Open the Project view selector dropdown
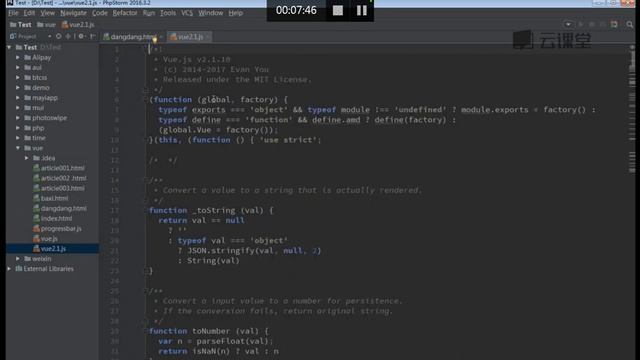 [x=49, y=36]
